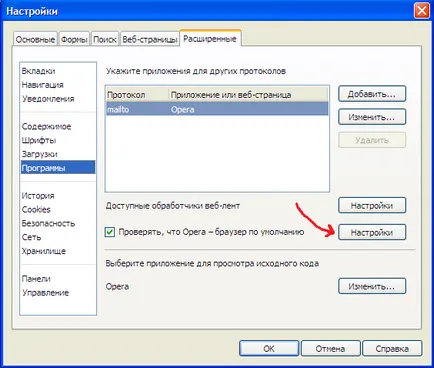Open help with the Справка button
The height and width of the screenshot is (368, 434).
(392, 349)
